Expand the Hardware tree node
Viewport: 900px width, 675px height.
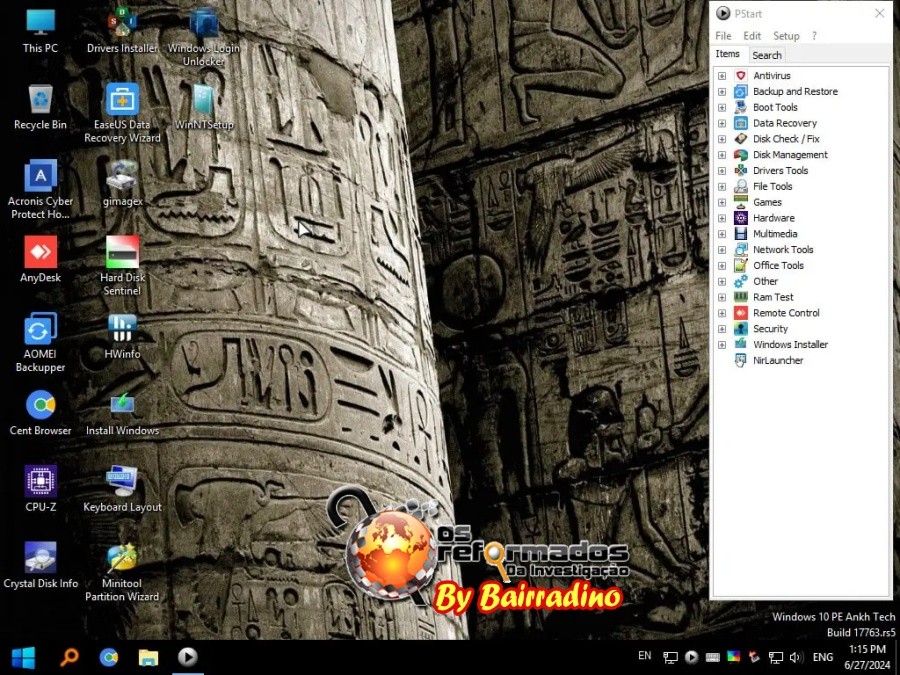722,218
